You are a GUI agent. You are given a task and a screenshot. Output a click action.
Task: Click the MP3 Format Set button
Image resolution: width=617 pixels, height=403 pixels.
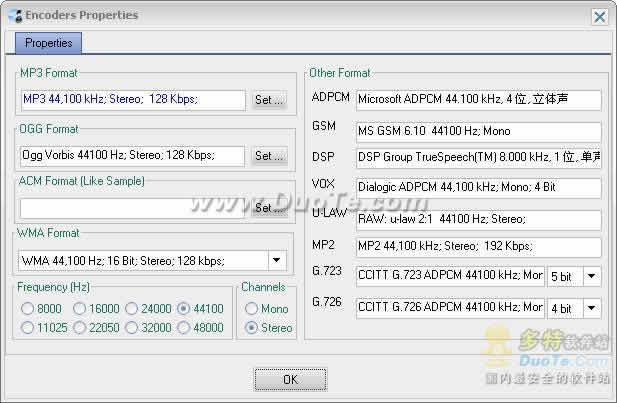(268, 100)
